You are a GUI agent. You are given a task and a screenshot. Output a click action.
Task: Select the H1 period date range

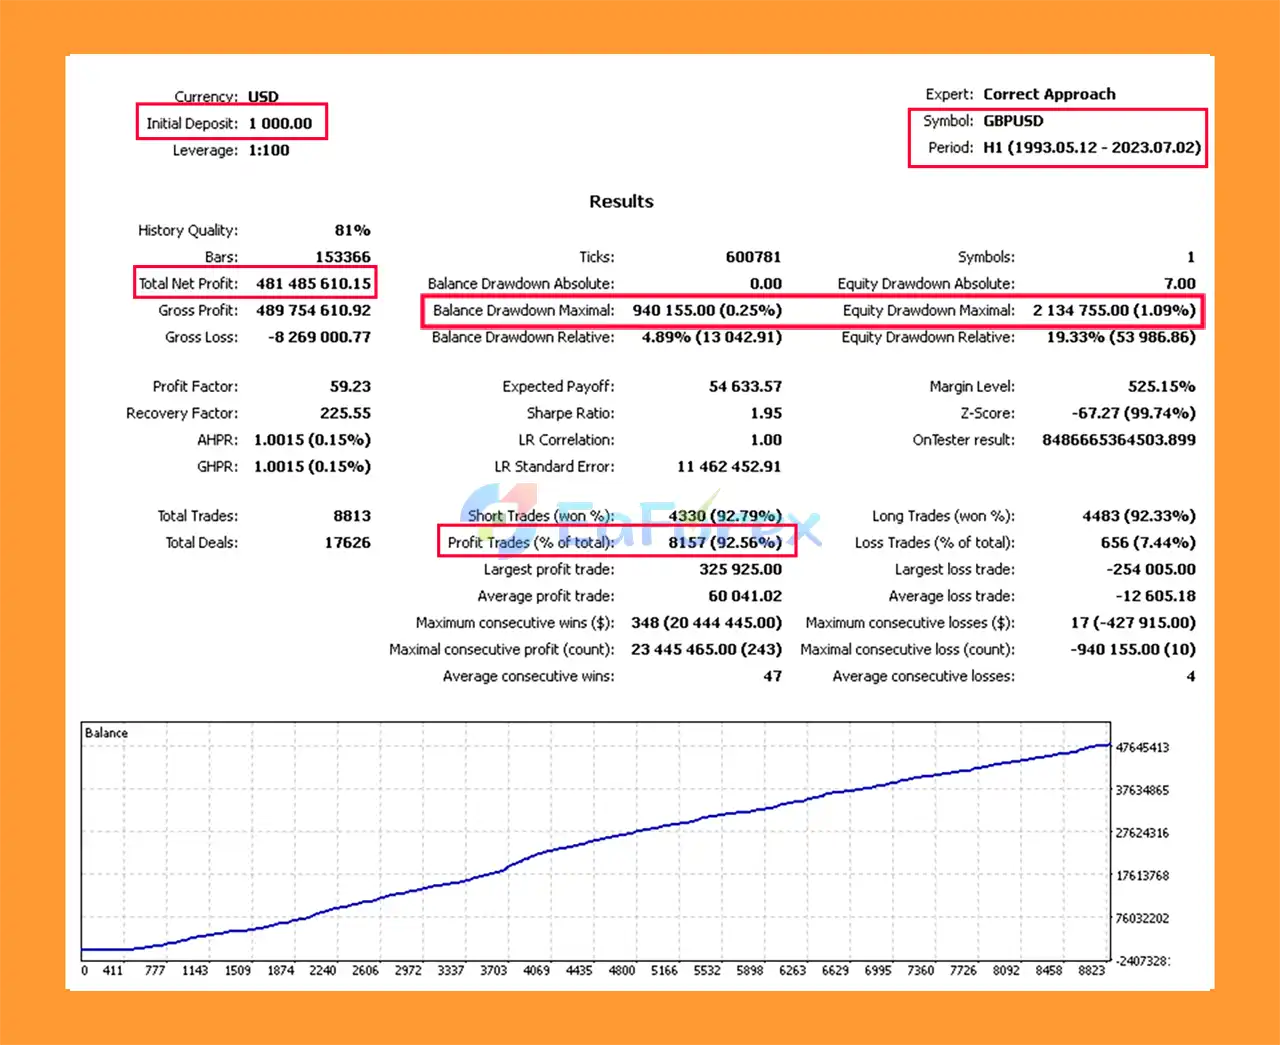1091,147
